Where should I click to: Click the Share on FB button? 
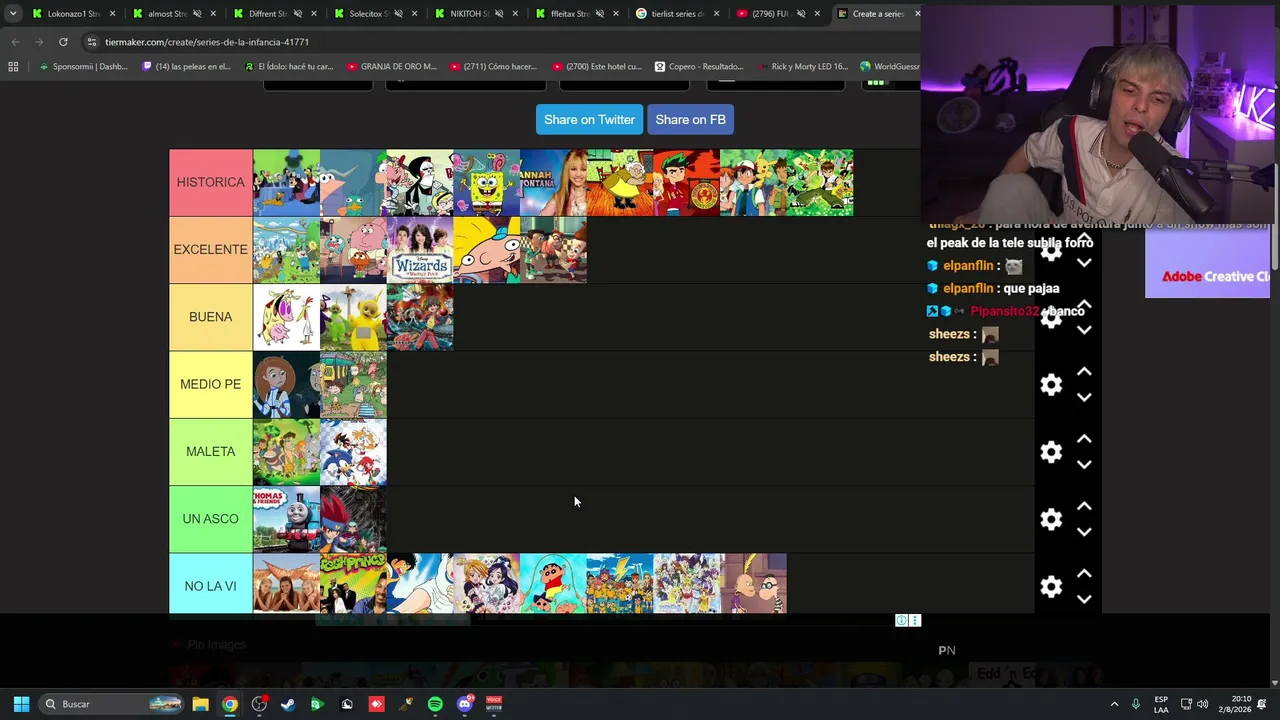tap(690, 120)
